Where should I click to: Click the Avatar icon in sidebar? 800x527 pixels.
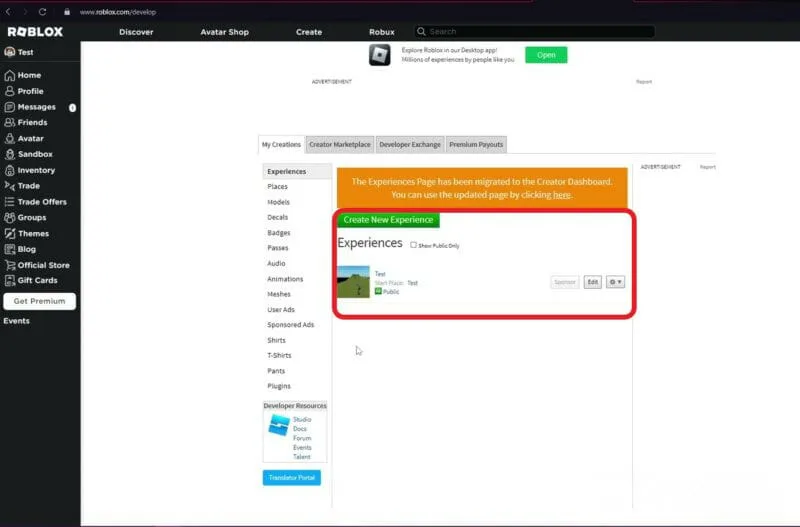pos(10,138)
